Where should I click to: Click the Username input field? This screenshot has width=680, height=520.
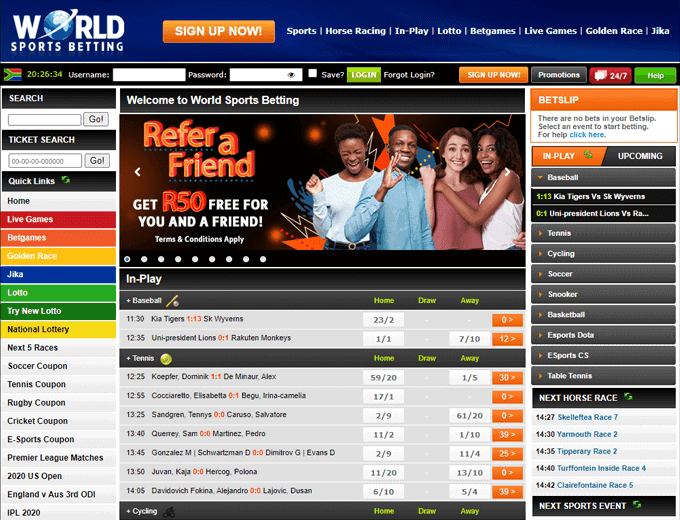tap(149, 75)
